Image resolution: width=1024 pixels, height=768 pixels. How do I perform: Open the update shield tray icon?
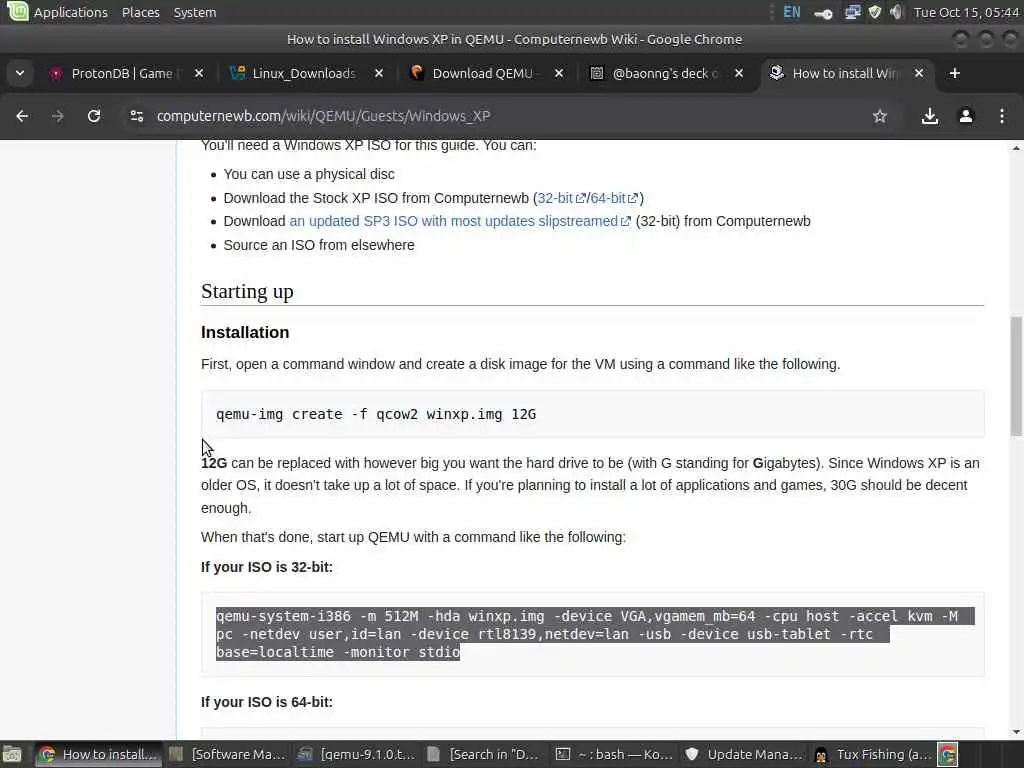tap(874, 12)
